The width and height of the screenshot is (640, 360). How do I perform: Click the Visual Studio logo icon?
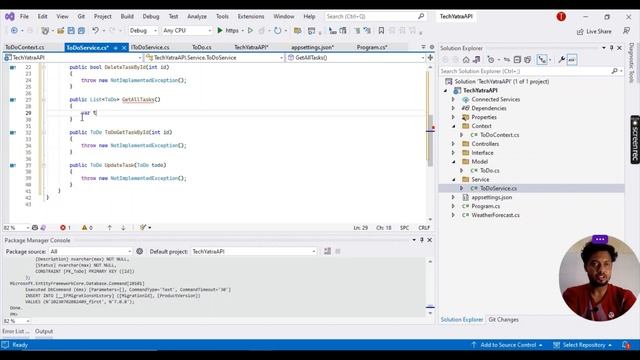10,17
